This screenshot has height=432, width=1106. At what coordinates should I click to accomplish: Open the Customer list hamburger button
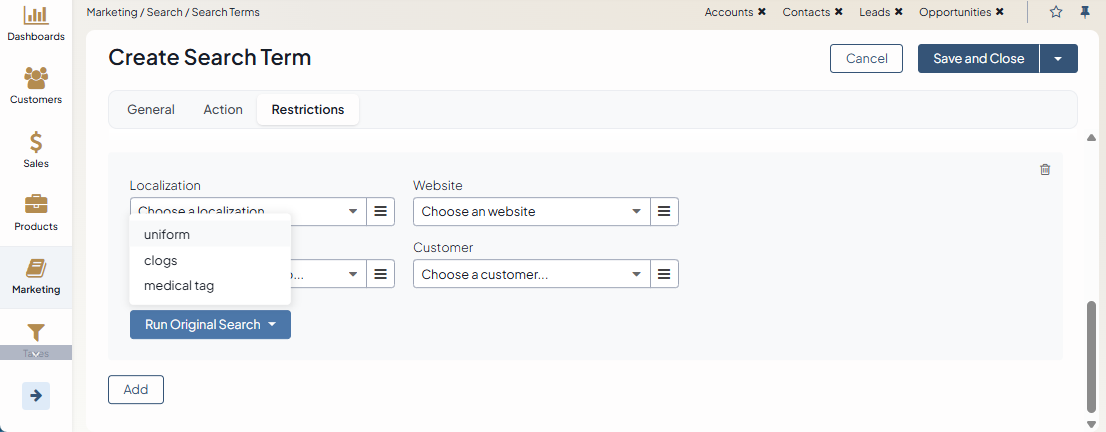(665, 274)
